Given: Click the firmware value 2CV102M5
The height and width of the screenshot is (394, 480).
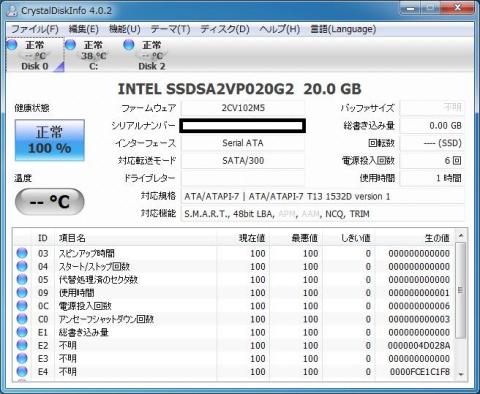Looking at the screenshot, I should pyautogui.click(x=243, y=108).
